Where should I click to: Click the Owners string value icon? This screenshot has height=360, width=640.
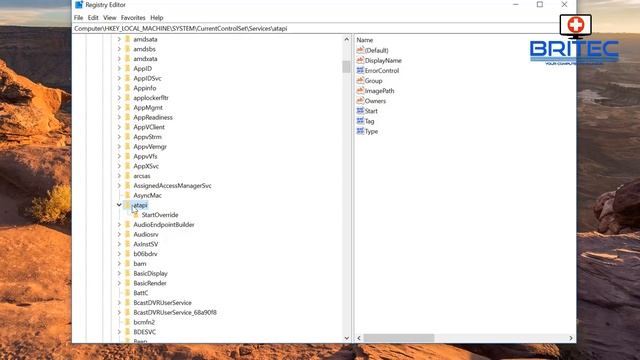[360, 100]
